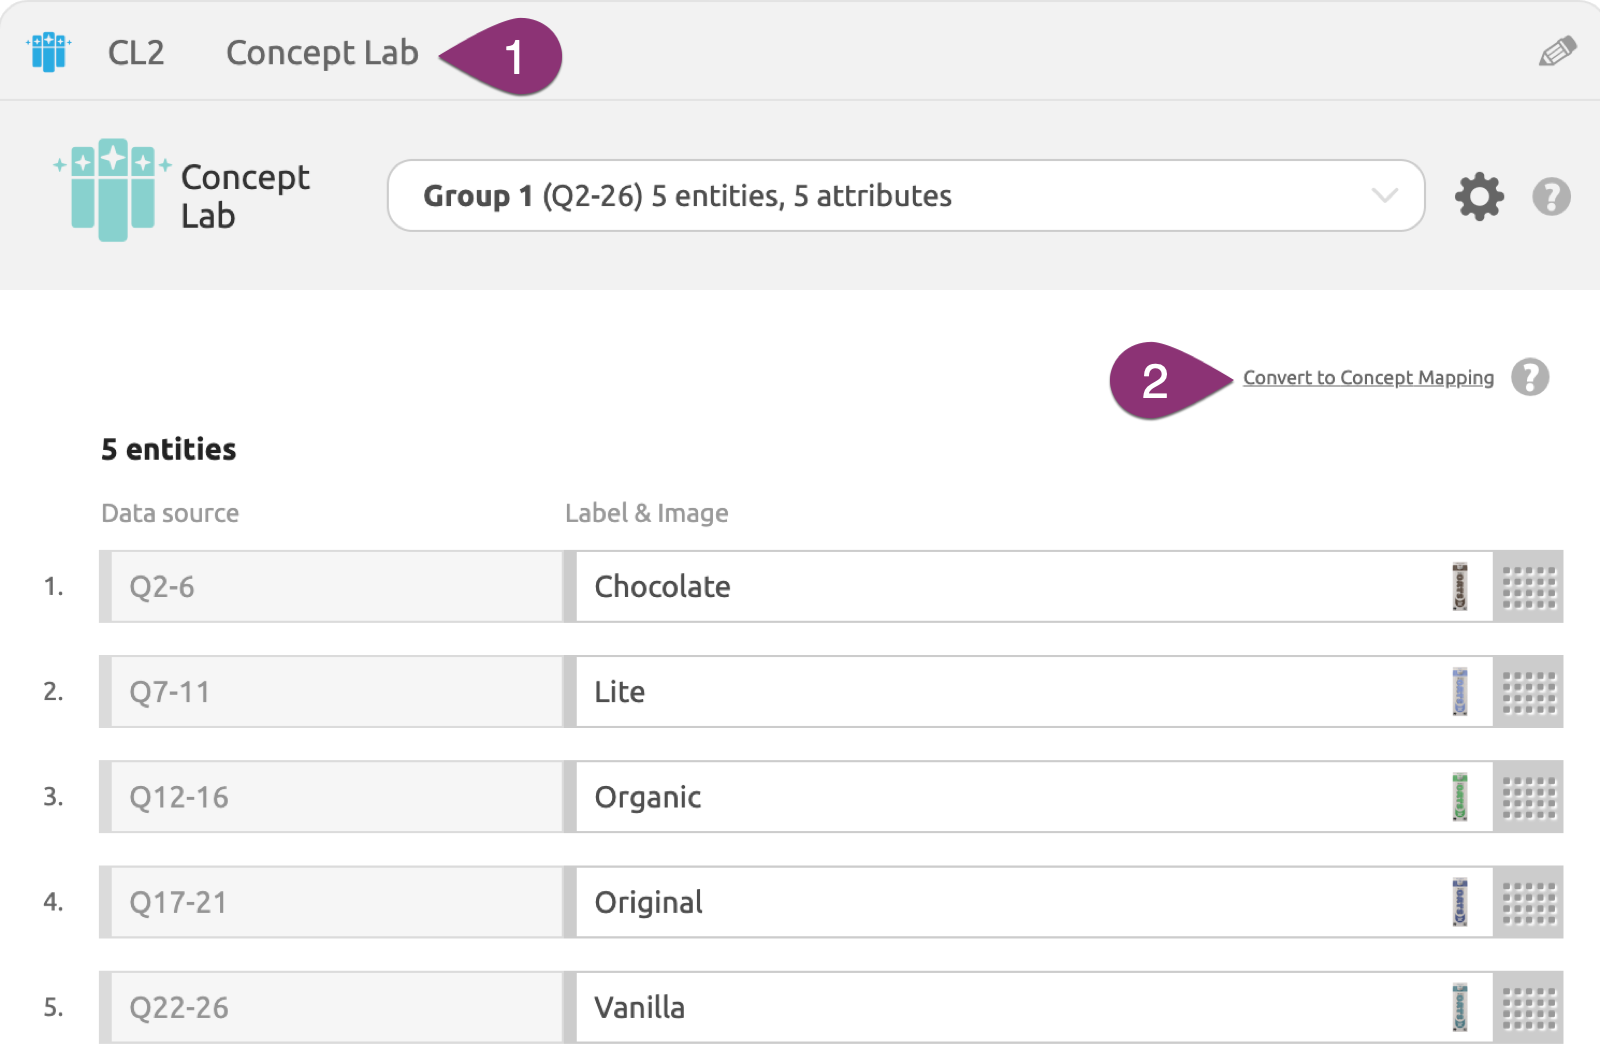This screenshot has width=1600, height=1048.
Task: Click grid handle for Lite row
Action: tap(1528, 692)
